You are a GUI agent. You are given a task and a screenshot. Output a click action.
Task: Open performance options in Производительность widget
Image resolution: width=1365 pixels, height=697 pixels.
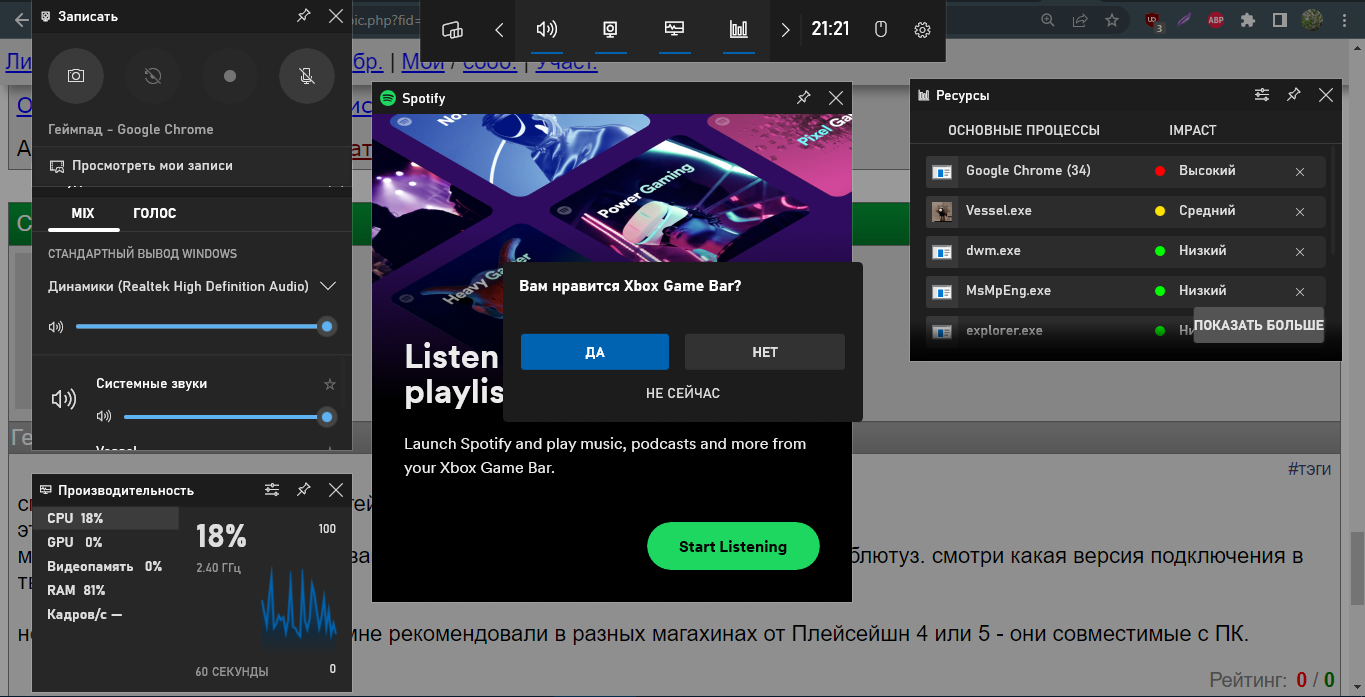pos(272,490)
